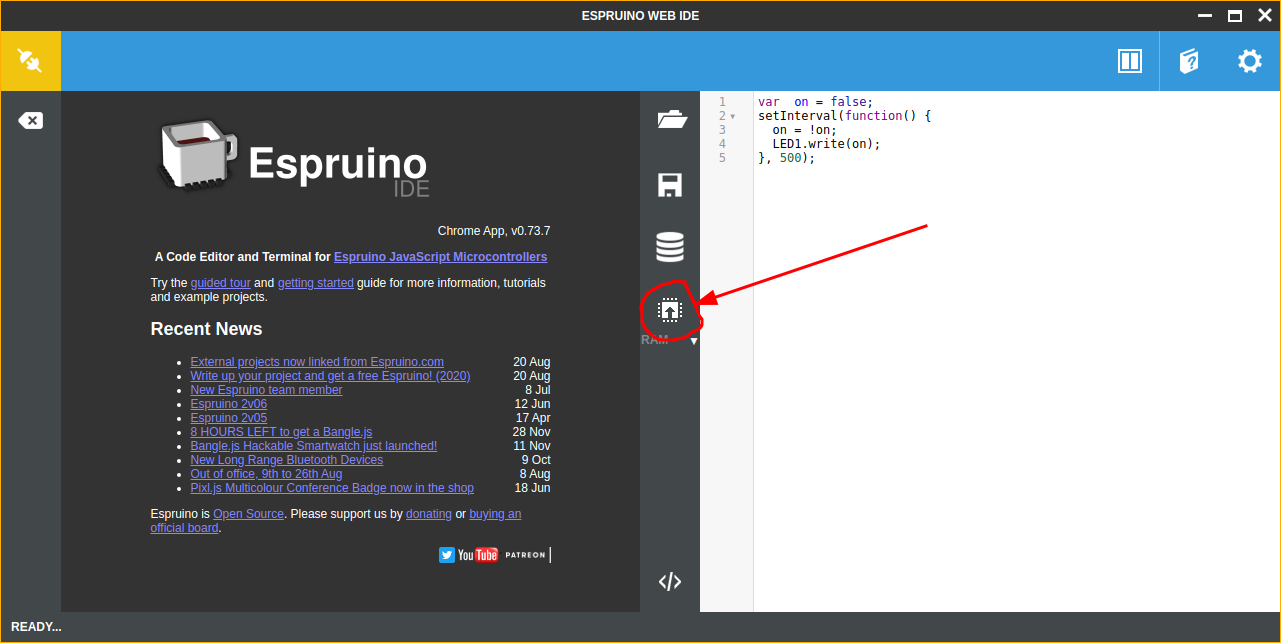This screenshot has height=643, width=1281.
Task: Click the YouTube badge
Action: tap(477, 554)
